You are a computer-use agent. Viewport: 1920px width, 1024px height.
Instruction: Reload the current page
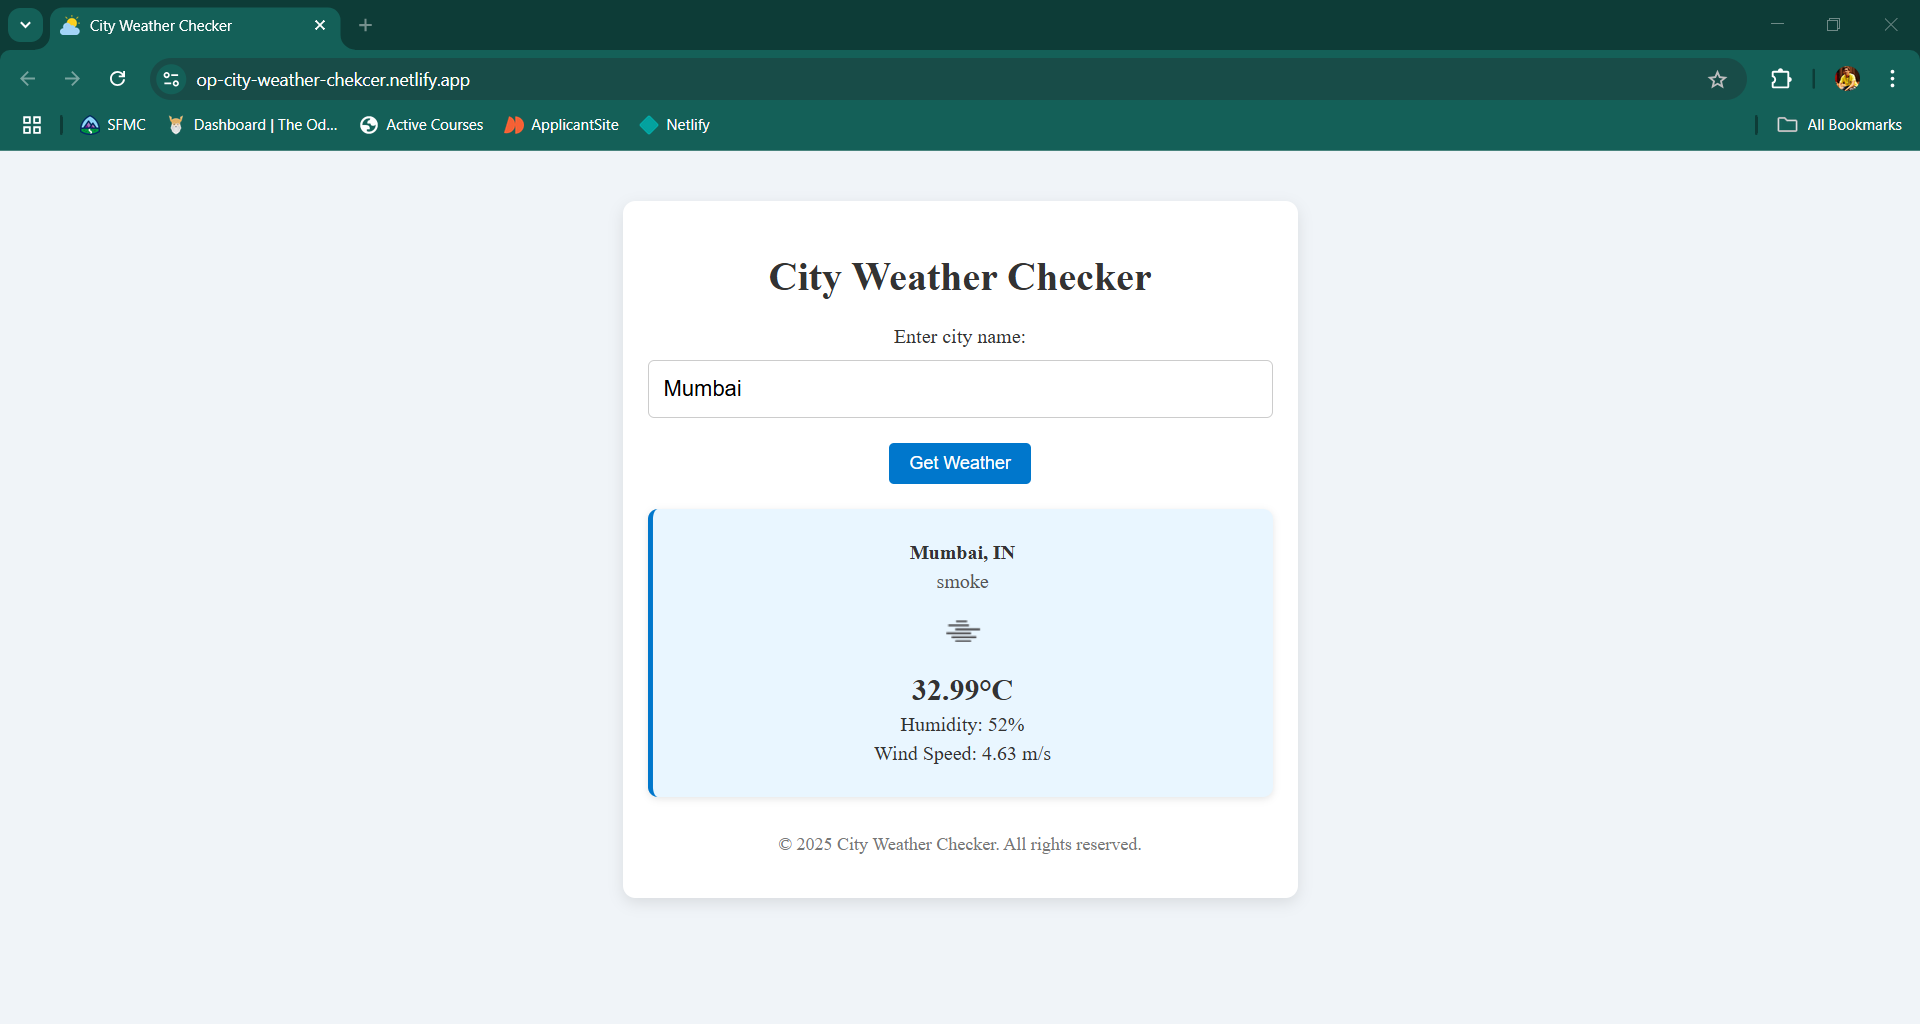pyautogui.click(x=117, y=79)
